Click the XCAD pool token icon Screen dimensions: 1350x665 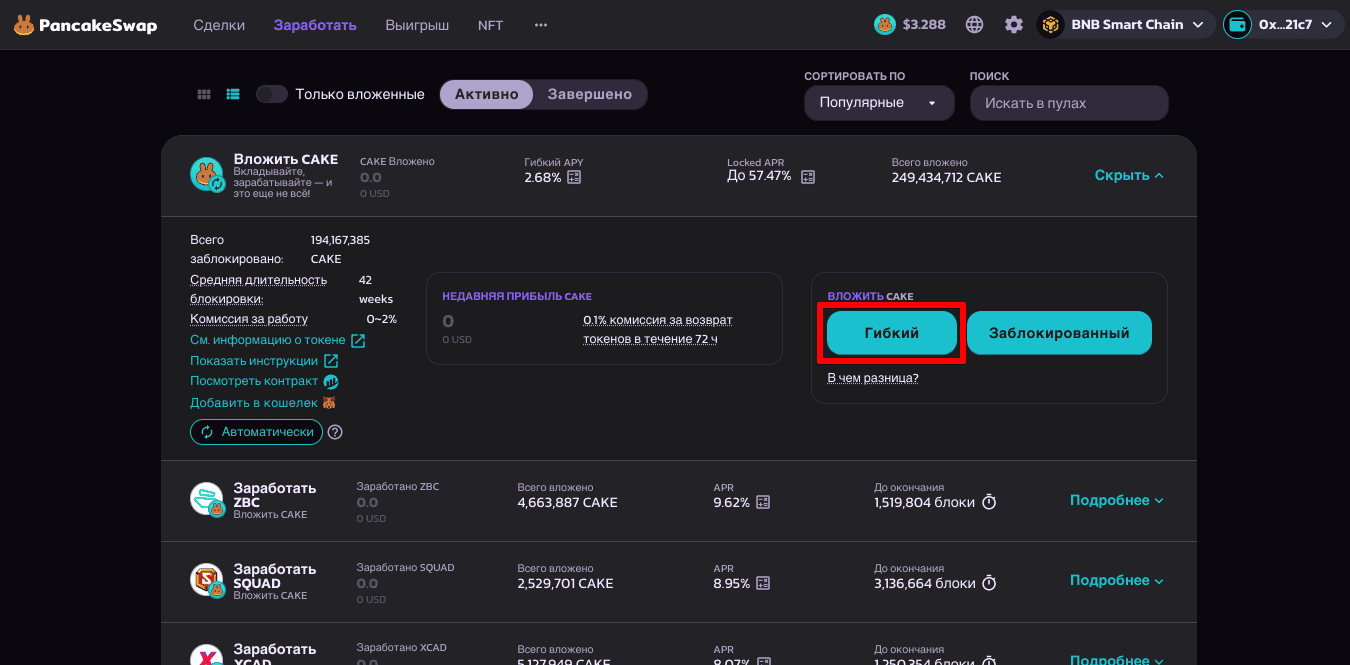coord(207,654)
